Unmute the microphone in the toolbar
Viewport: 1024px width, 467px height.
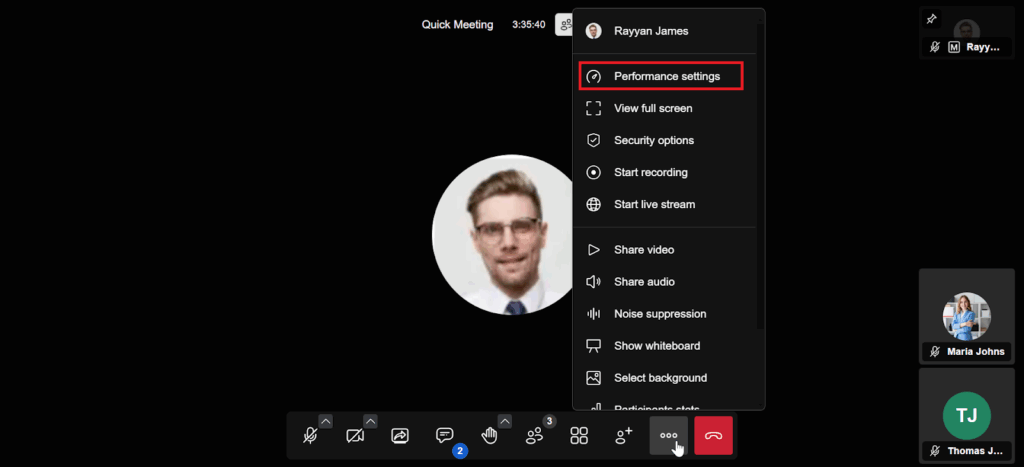[x=310, y=436]
